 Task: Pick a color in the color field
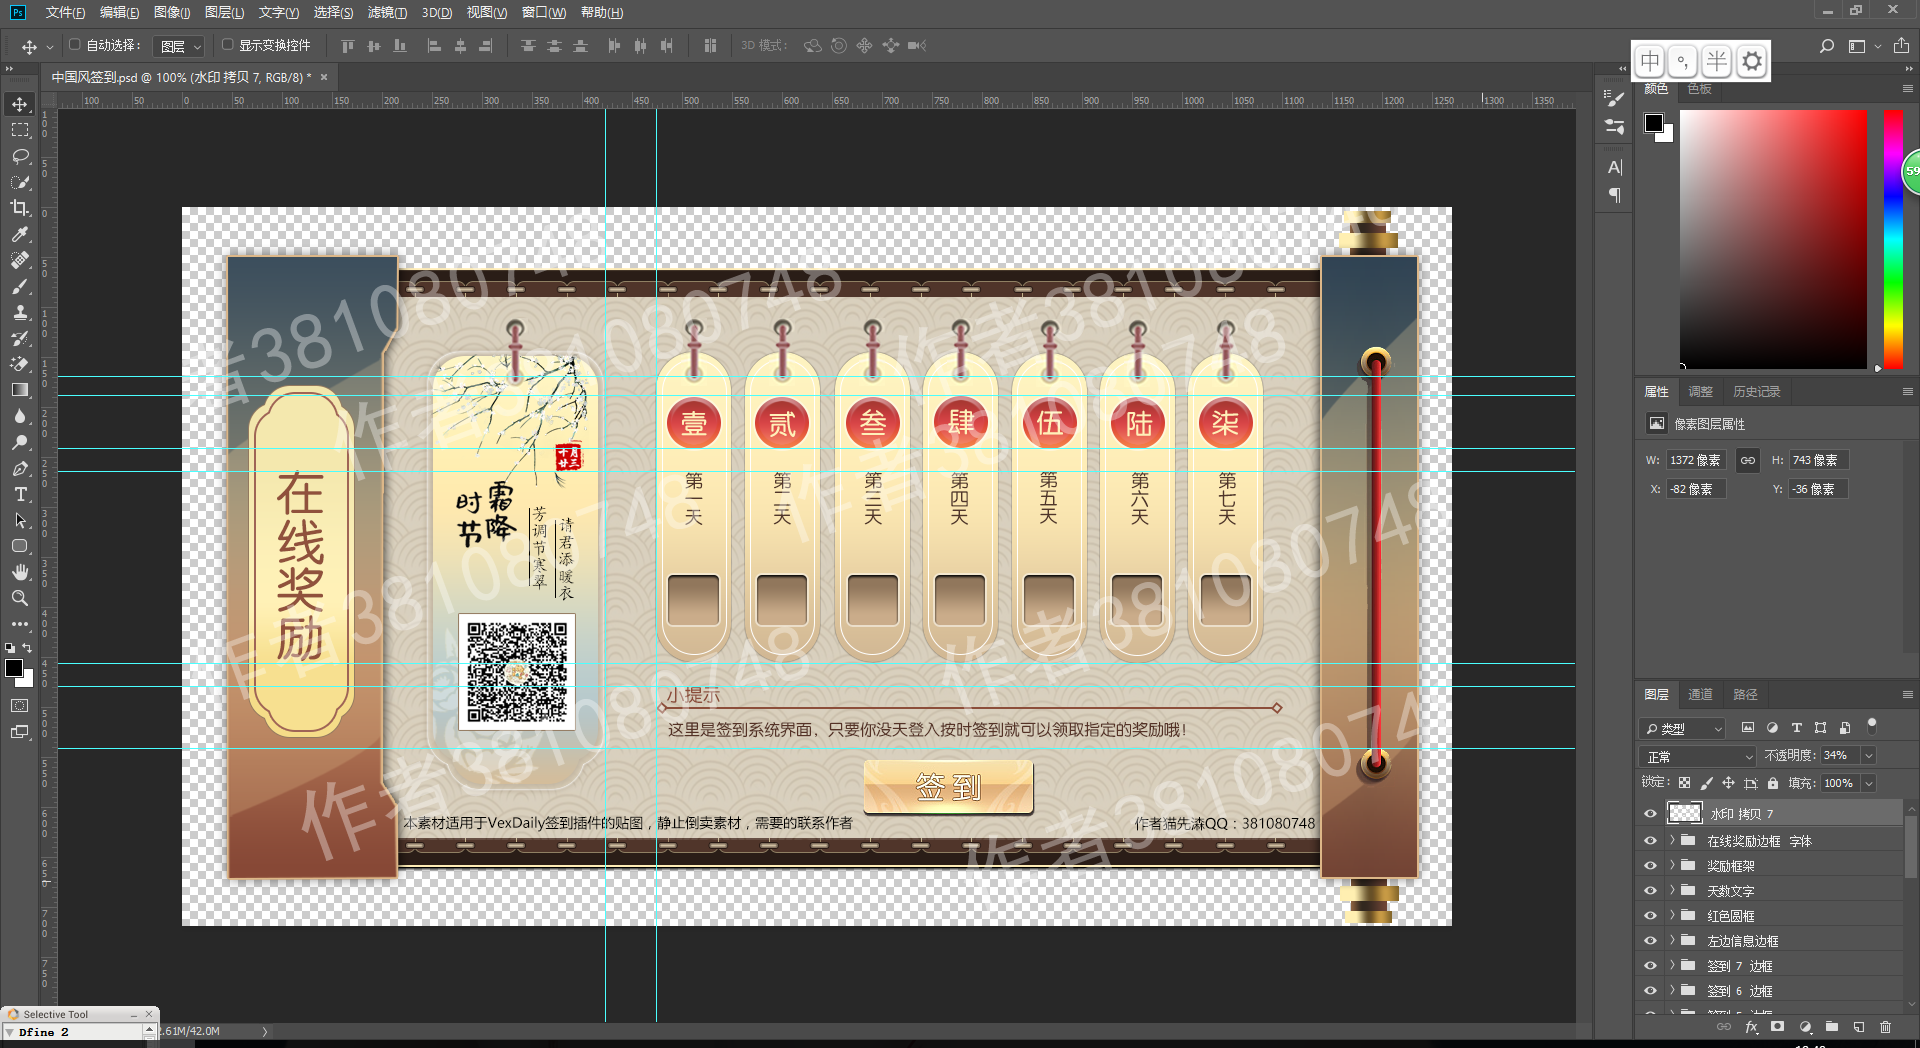pyautogui.click(x=1773, y=239)
